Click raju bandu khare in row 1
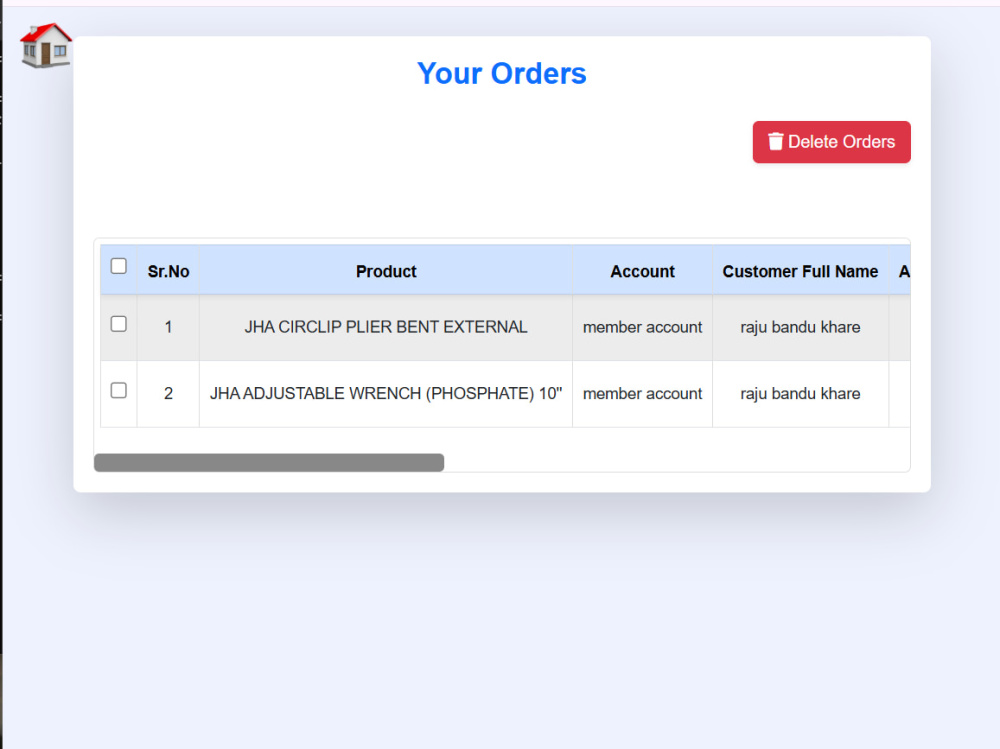1000x749 pixels. click(x=800, y=327)
